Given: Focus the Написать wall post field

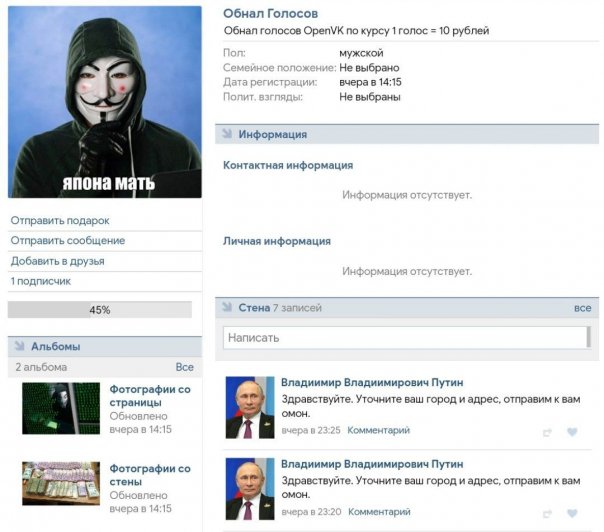Looking at the screenshot, I should pyautogui.click(x=405, y=338).
